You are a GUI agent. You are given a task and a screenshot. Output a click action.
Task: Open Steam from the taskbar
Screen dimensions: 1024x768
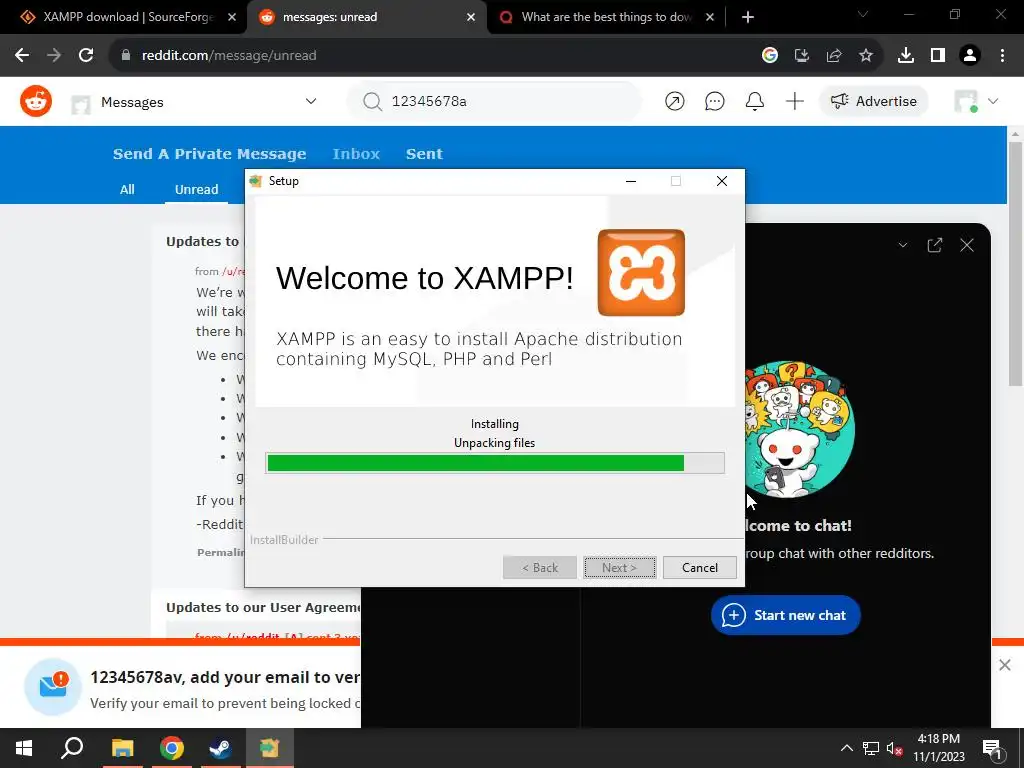221,748
